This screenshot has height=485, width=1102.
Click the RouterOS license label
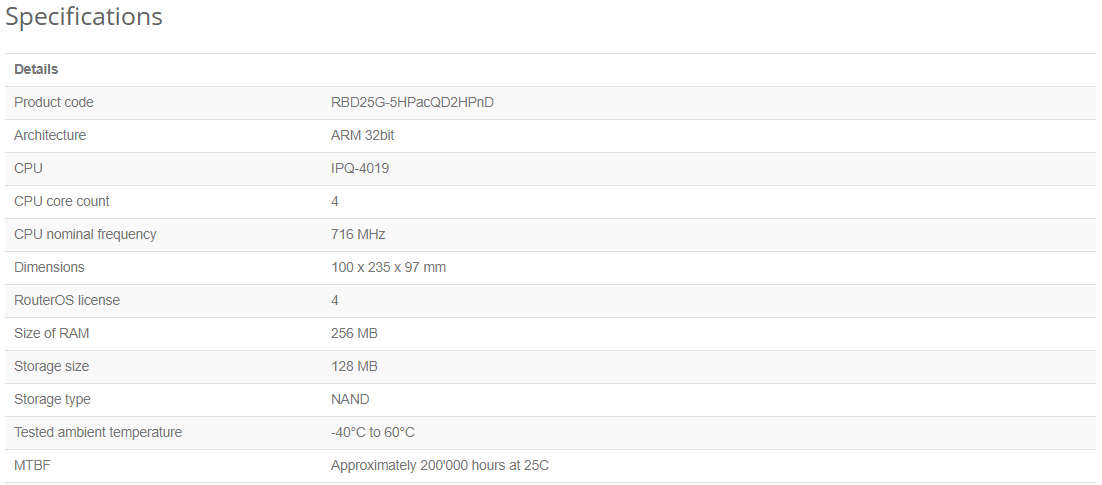click(x=67, y=301)
